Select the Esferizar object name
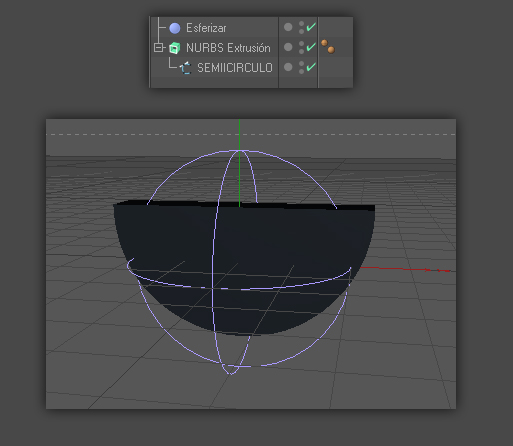 206,28
